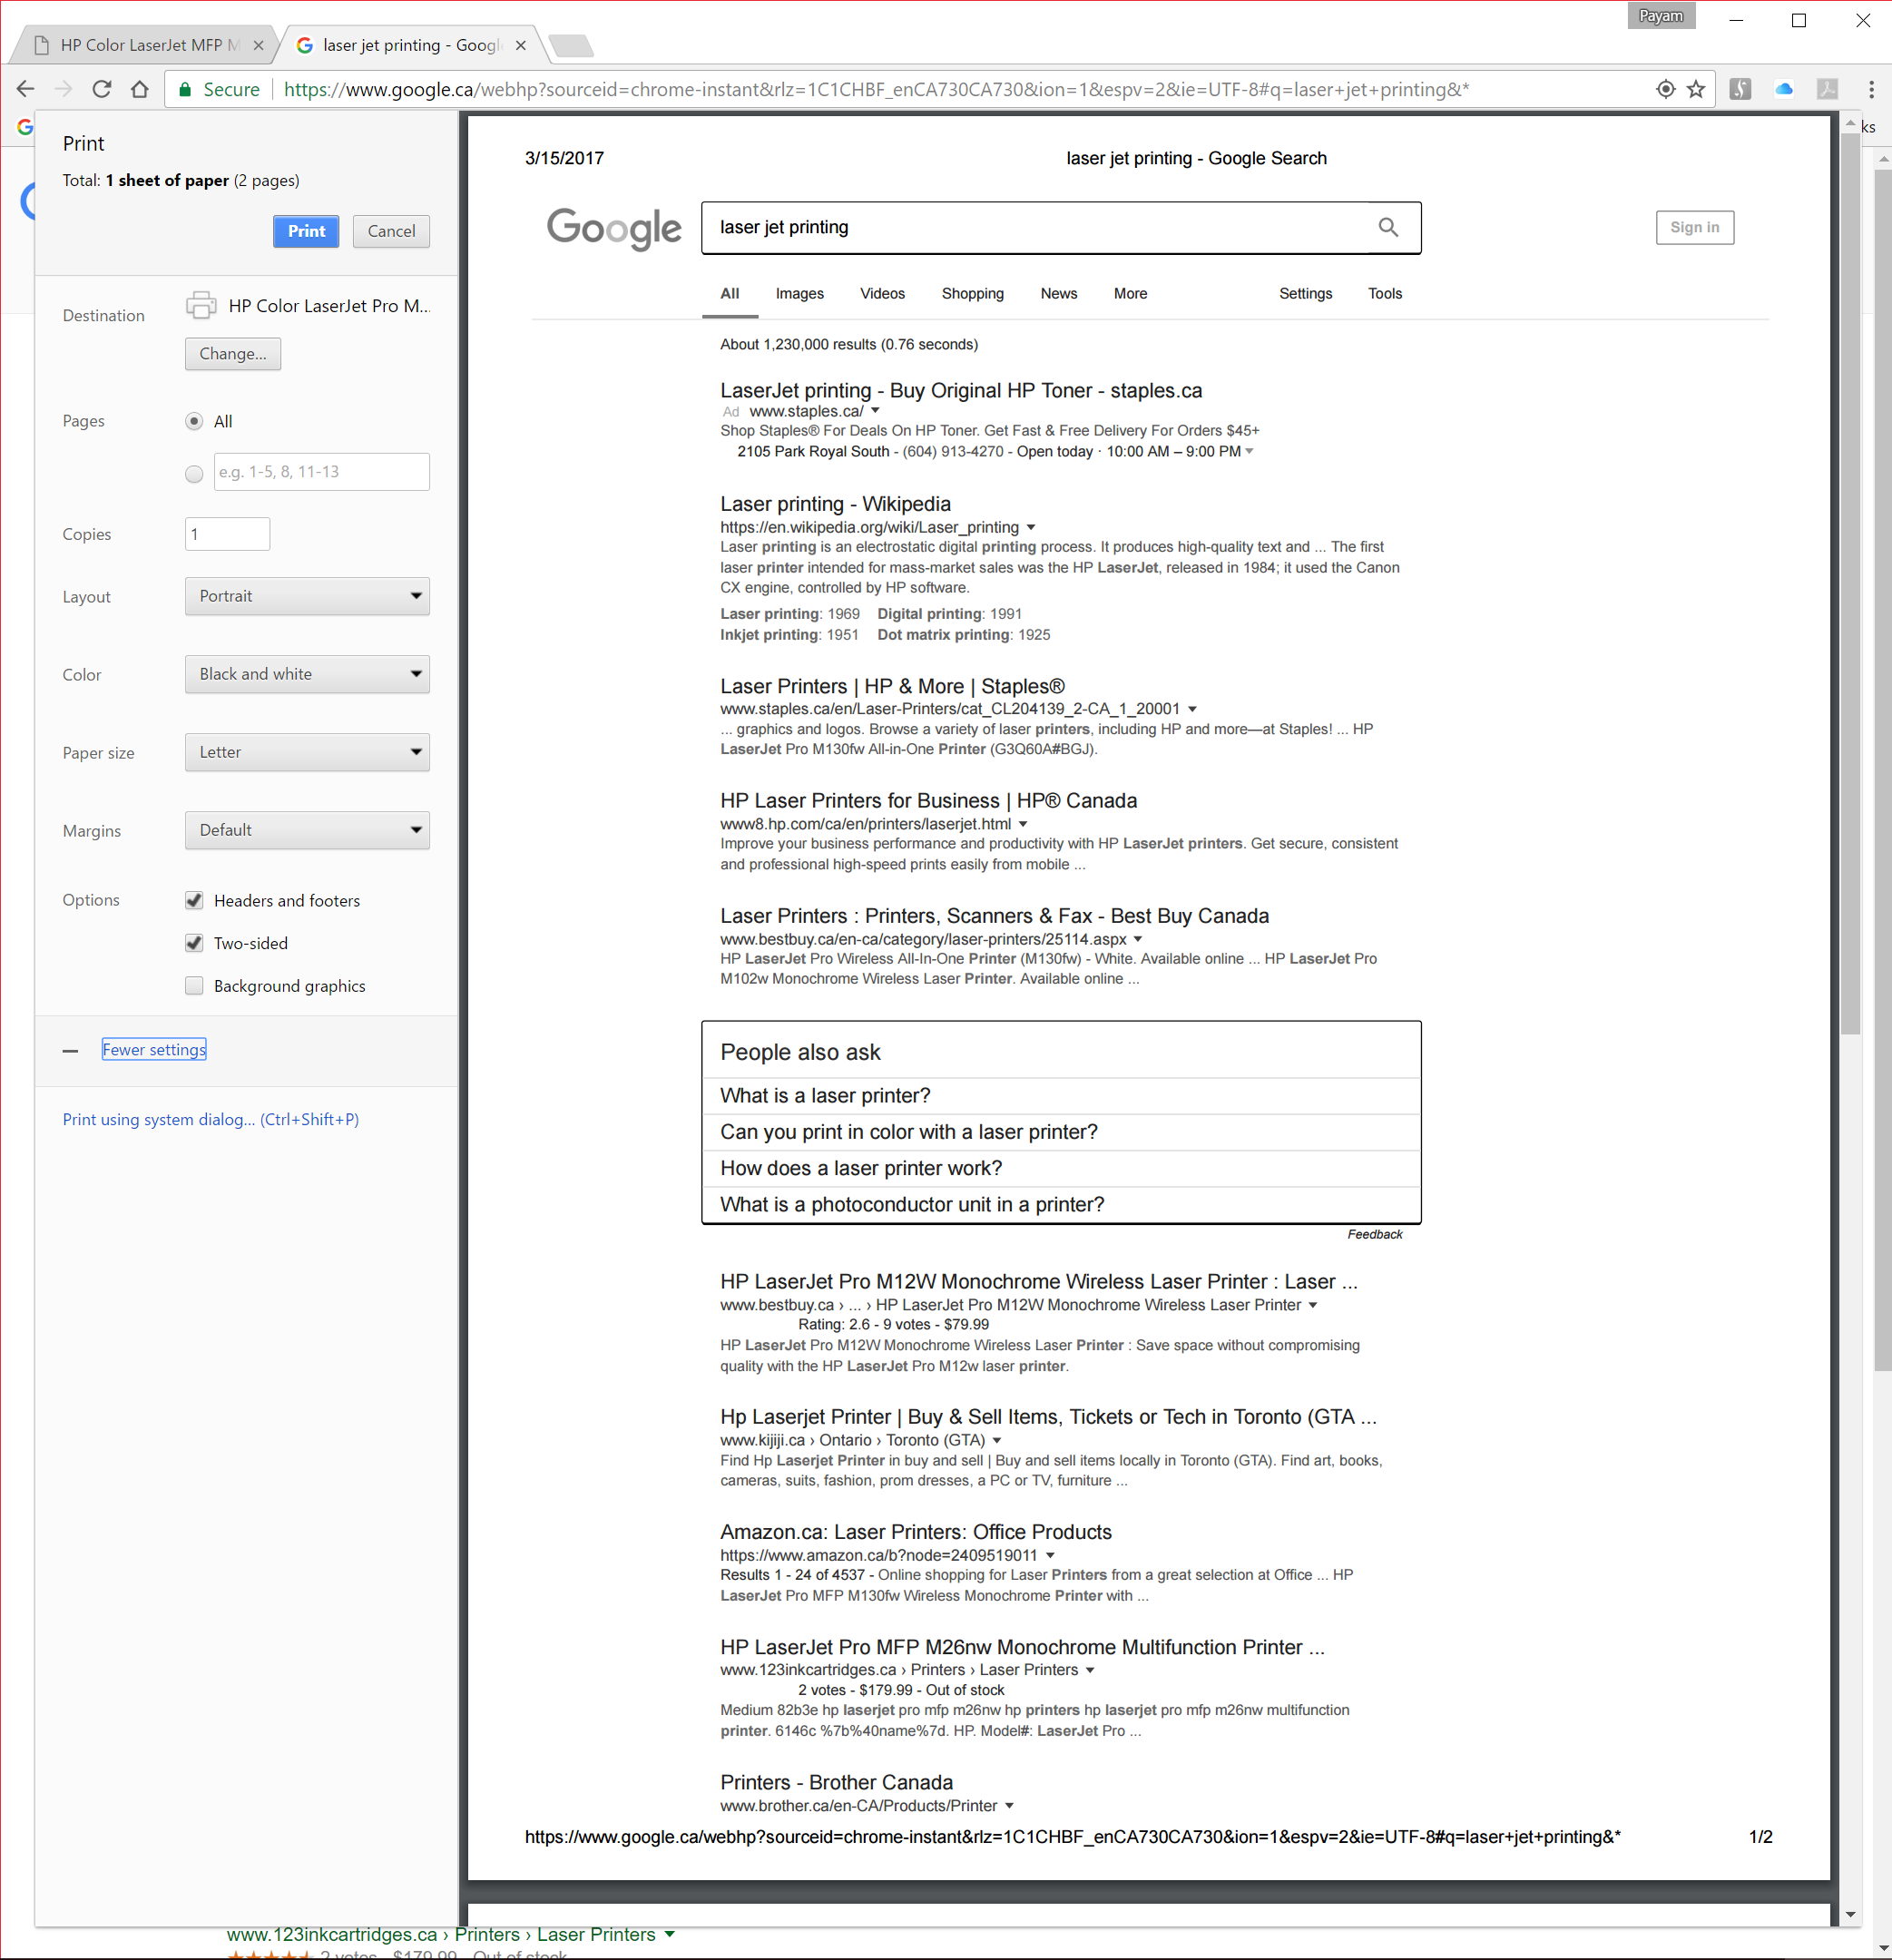1892x1960 pixels.
Task: Enable Background graphics checkbox
Action: [x=194, y=986]
